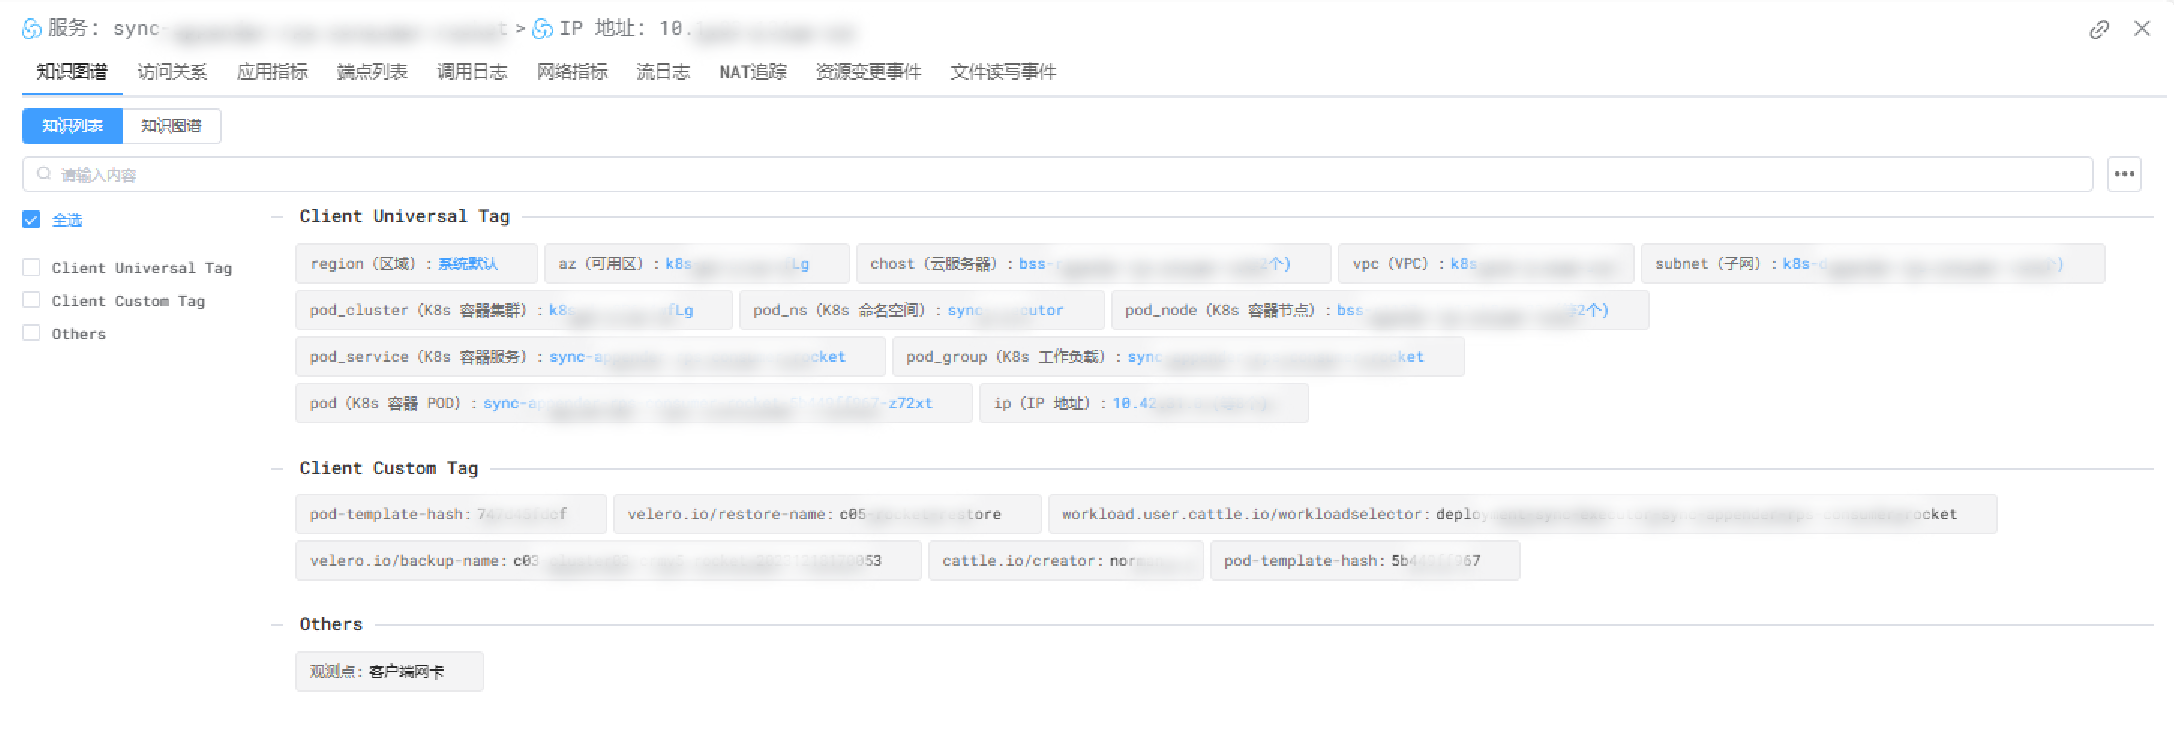2174x738 pixels.
Task: Click the service icon beside 服务 label
Action: click(x=32, y=29)
